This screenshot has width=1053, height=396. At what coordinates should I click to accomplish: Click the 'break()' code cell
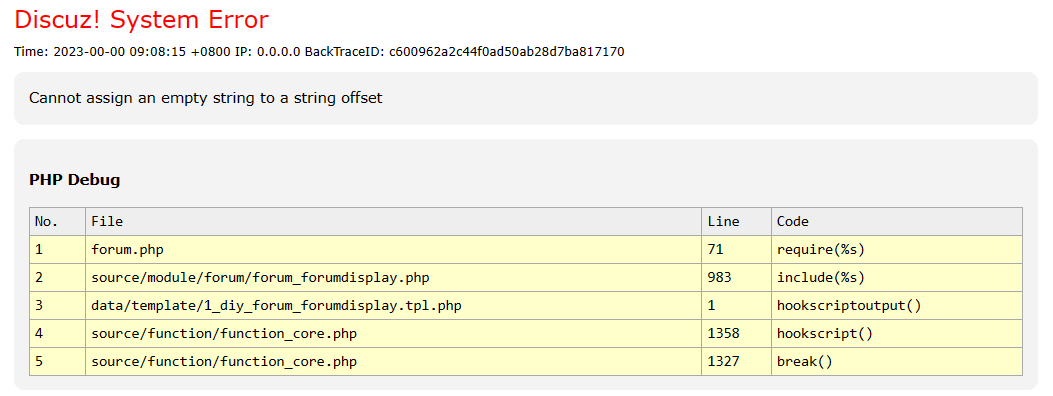(x=897, y=362)
